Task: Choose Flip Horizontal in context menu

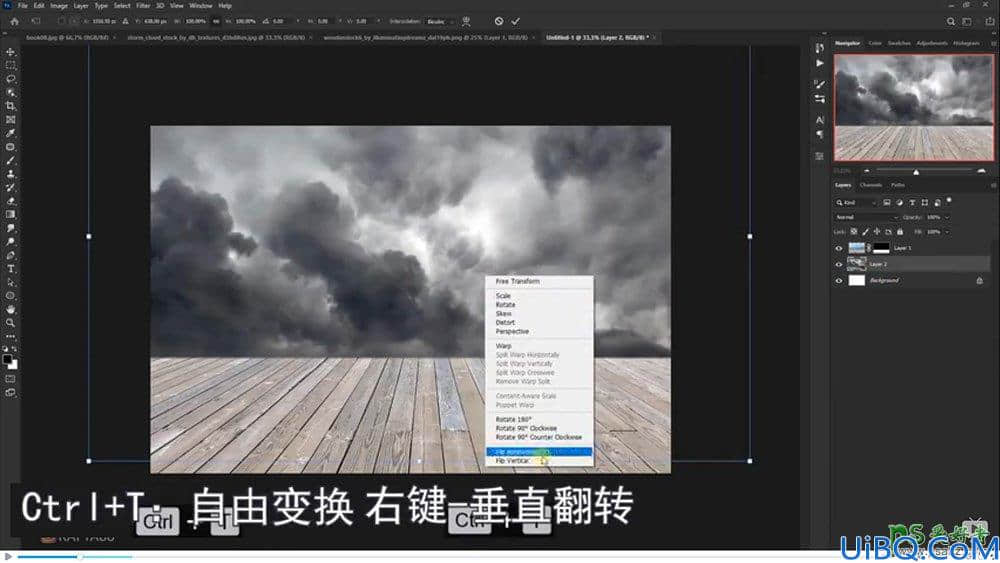Action: click(540, 451)
